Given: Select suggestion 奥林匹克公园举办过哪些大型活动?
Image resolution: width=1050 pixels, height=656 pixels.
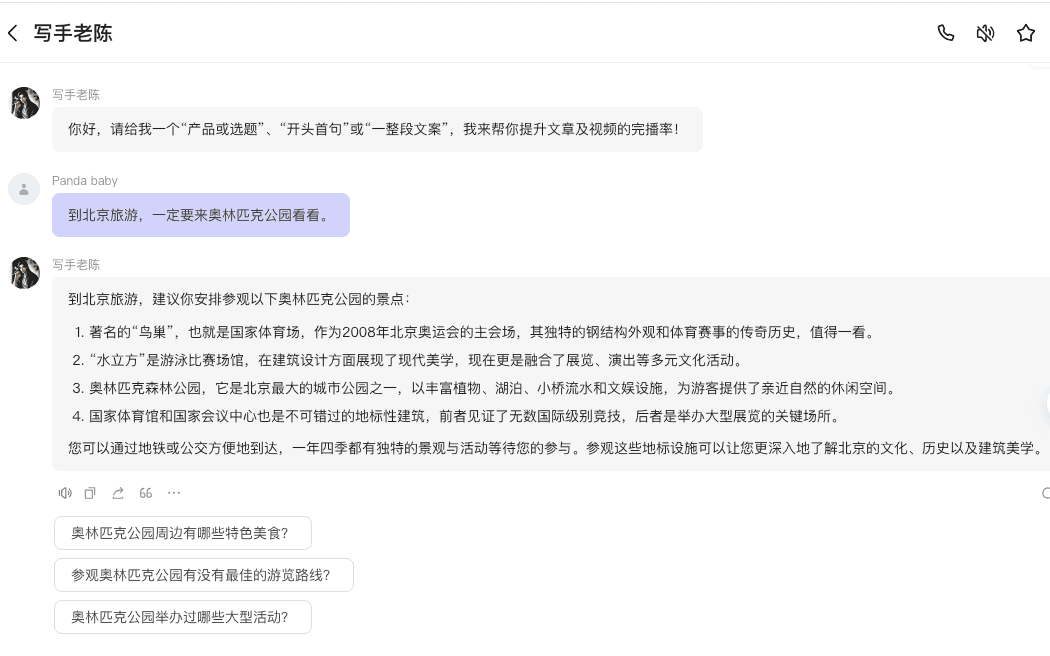Looking at the screenshot, I should [182, 617].
